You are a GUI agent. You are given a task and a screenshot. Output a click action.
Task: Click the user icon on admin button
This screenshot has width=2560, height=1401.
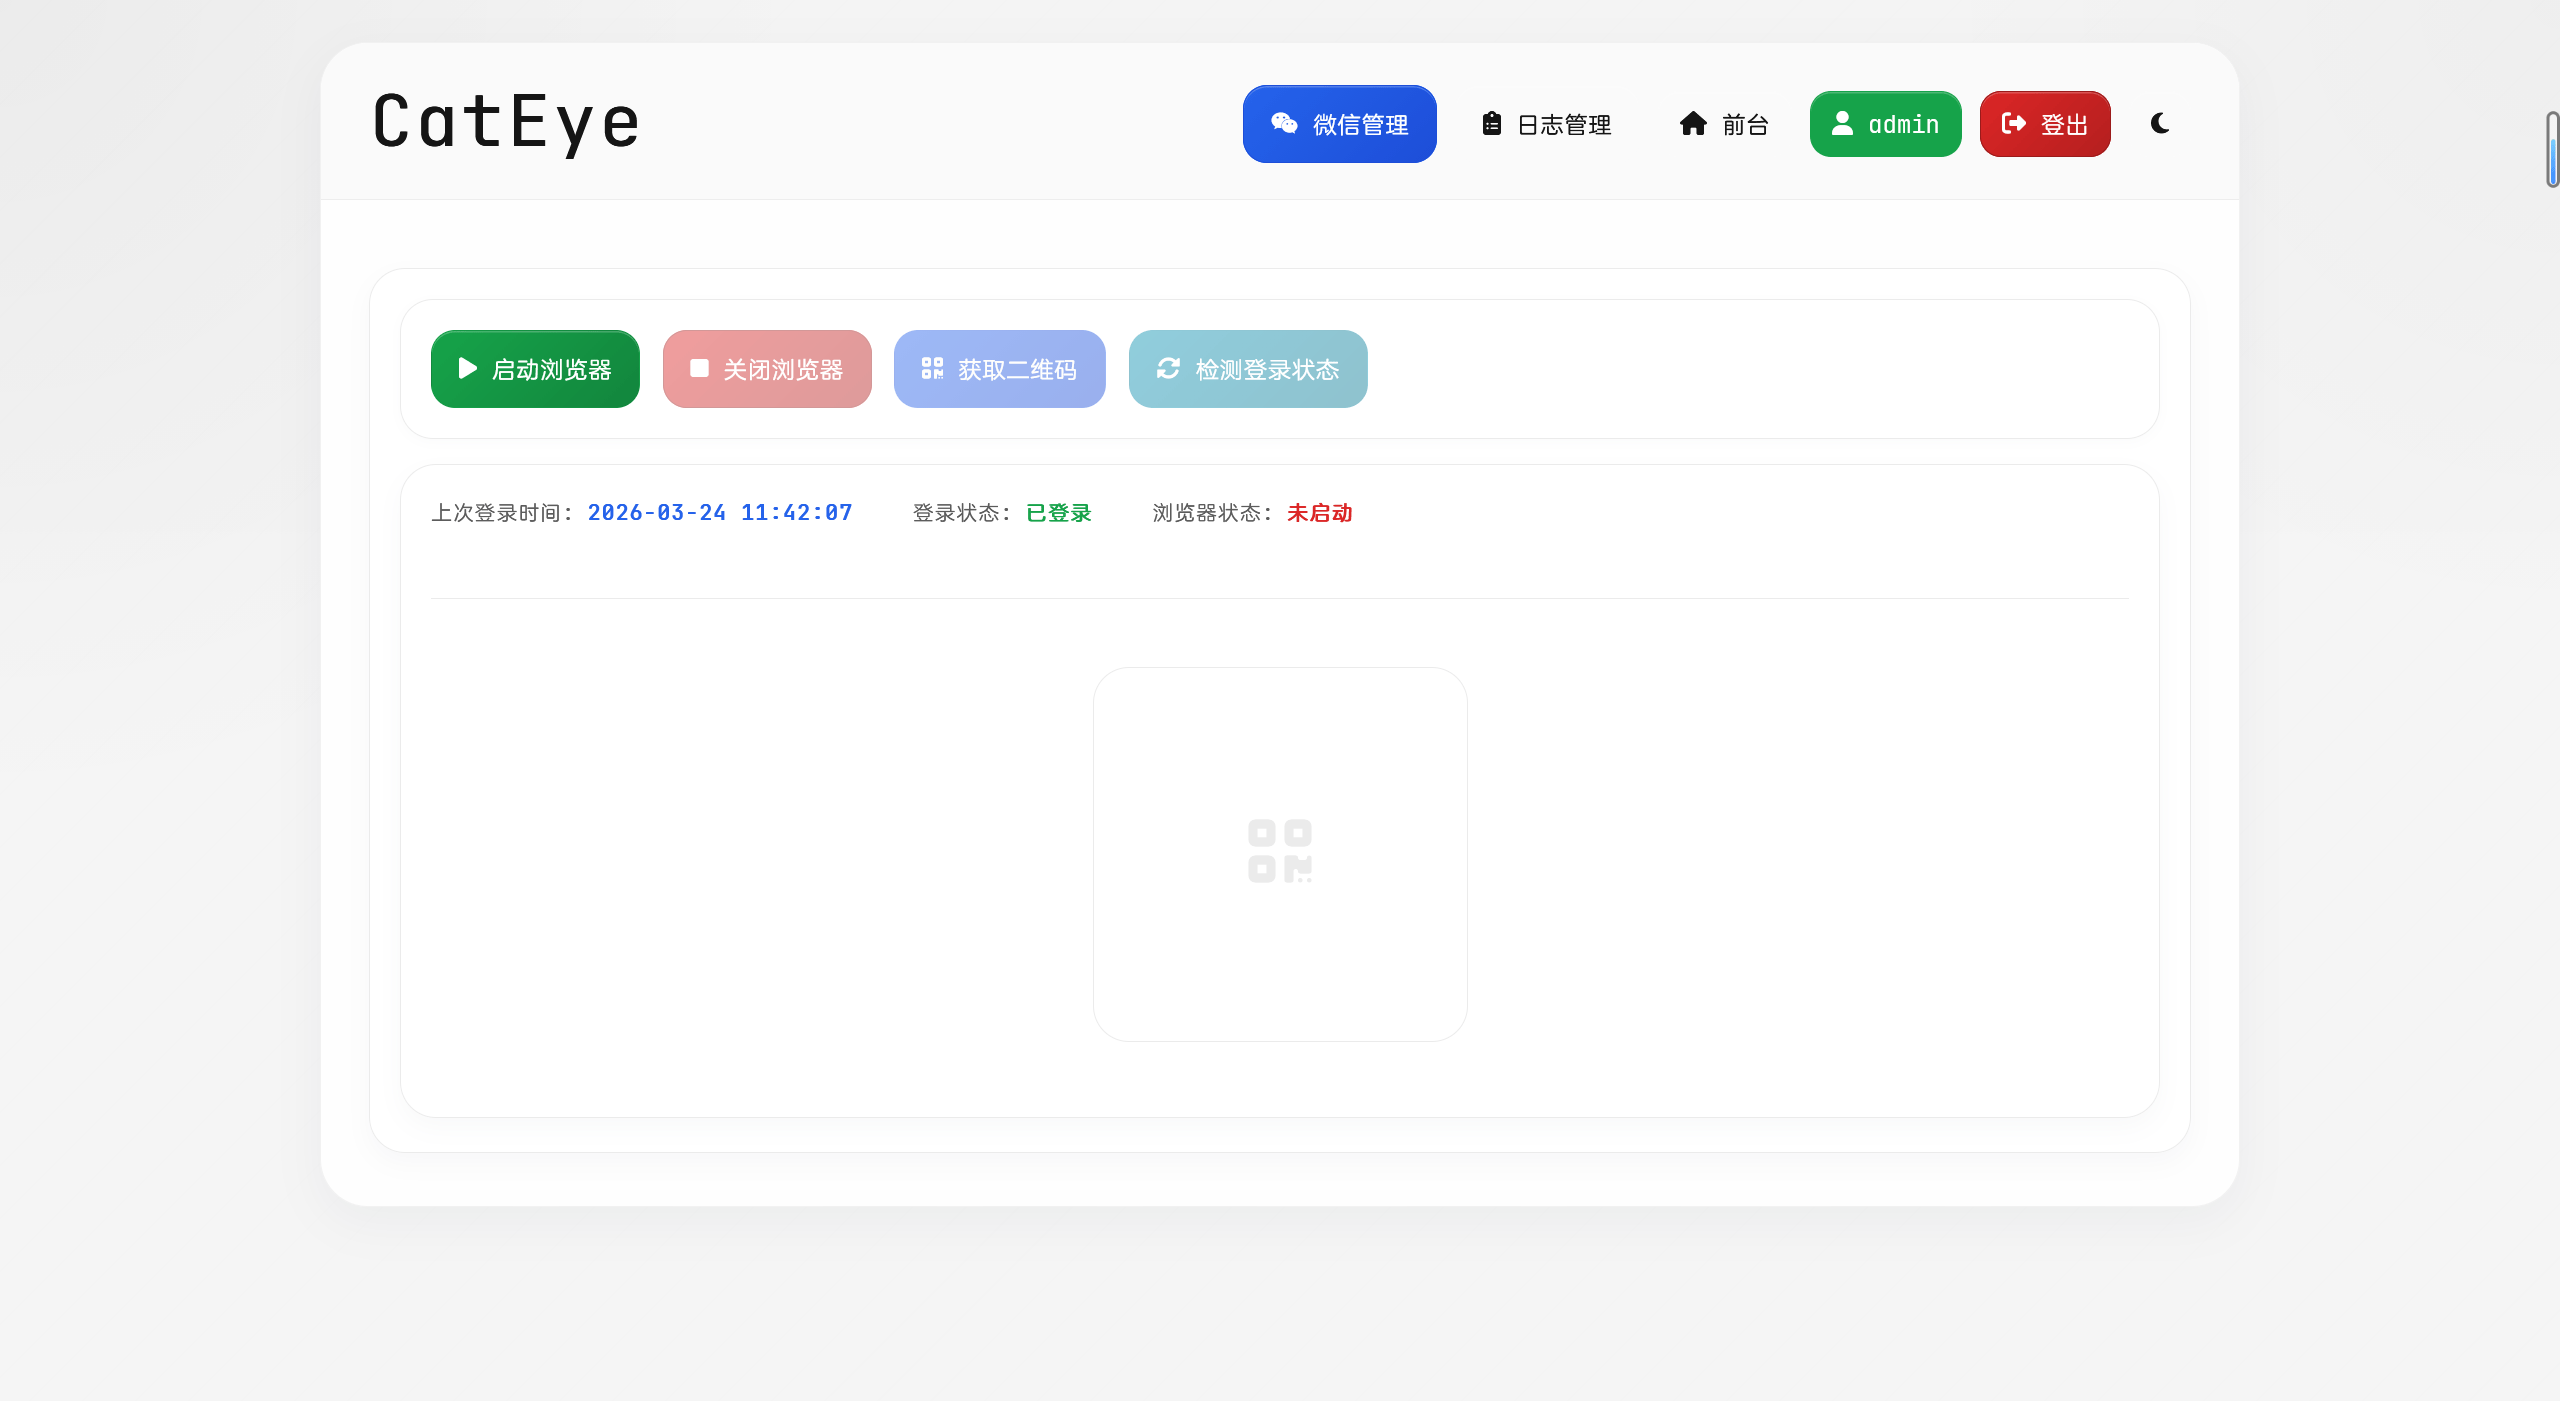[1842, 123]
